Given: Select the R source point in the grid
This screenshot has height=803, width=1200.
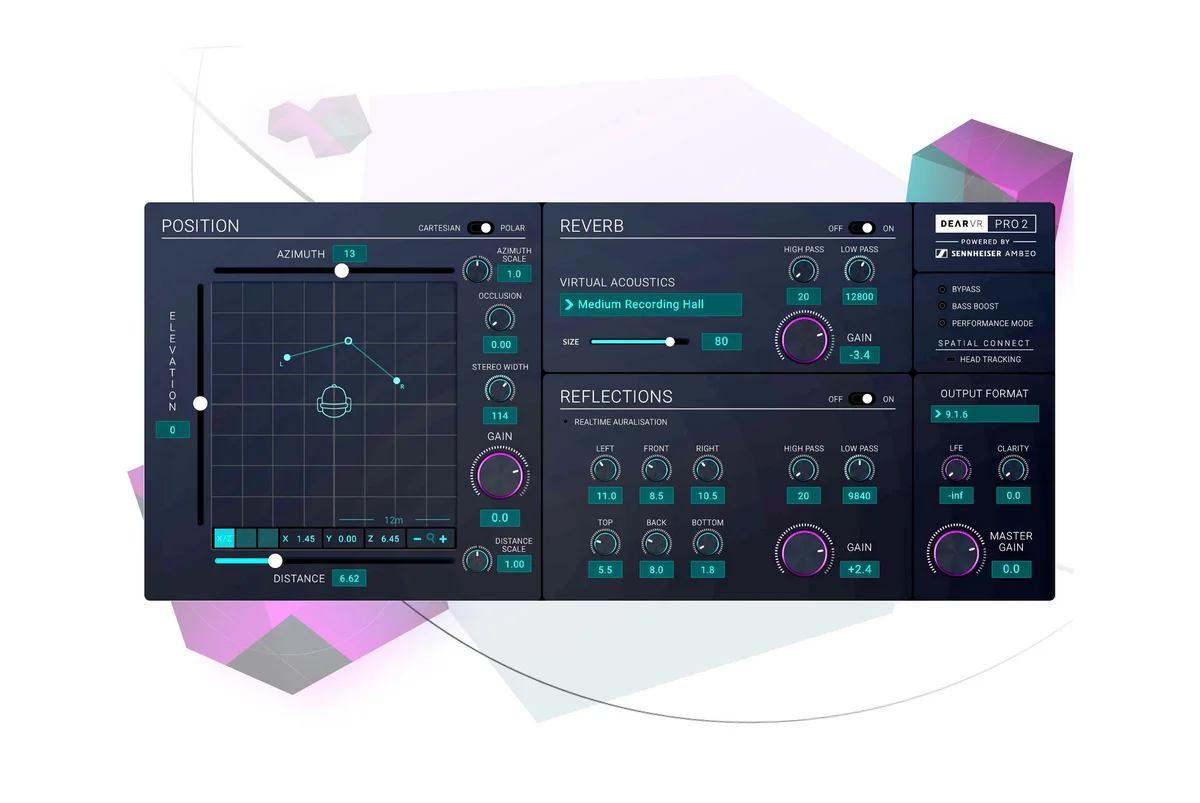Looking at the screenshot, I should click(x=397, y=381).
